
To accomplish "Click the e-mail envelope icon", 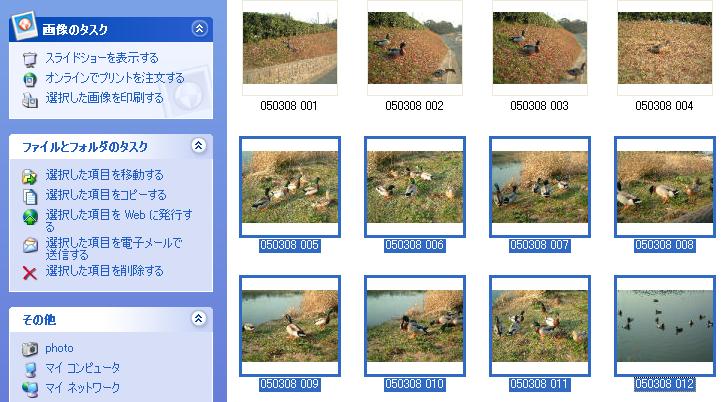I will click(30, 245).
